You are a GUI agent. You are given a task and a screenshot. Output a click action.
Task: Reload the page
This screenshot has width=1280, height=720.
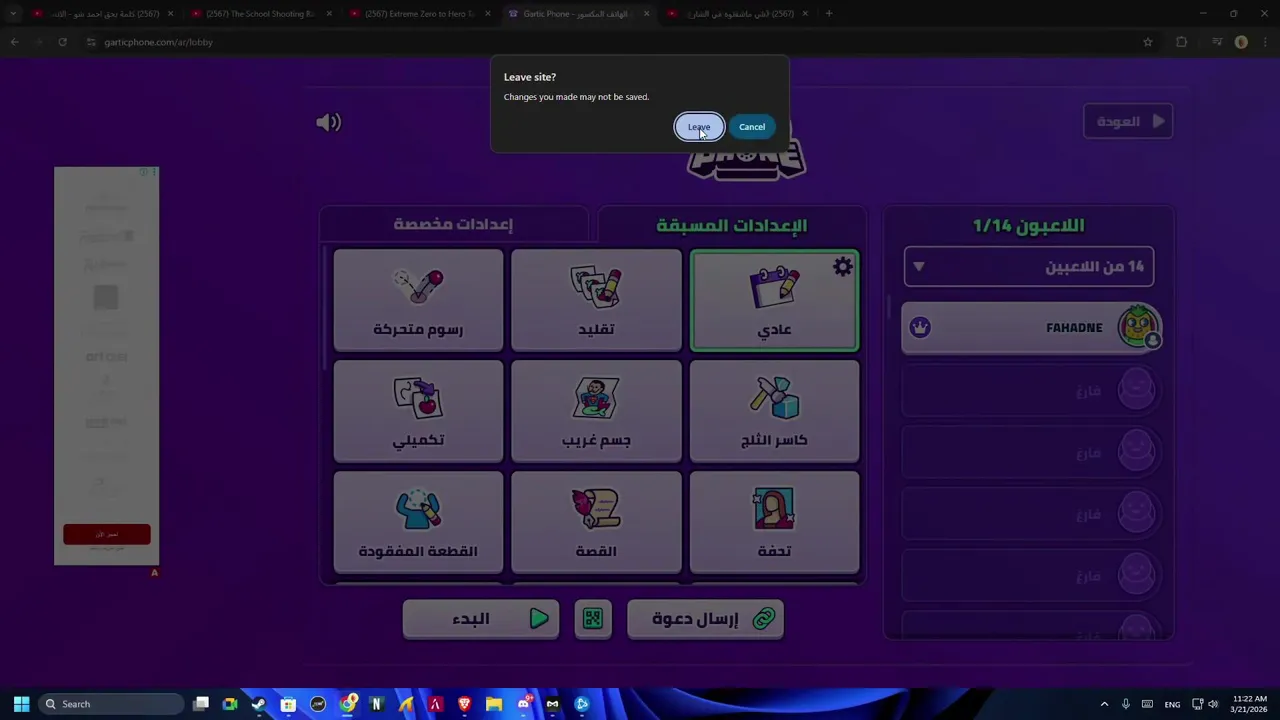(62, 42)
